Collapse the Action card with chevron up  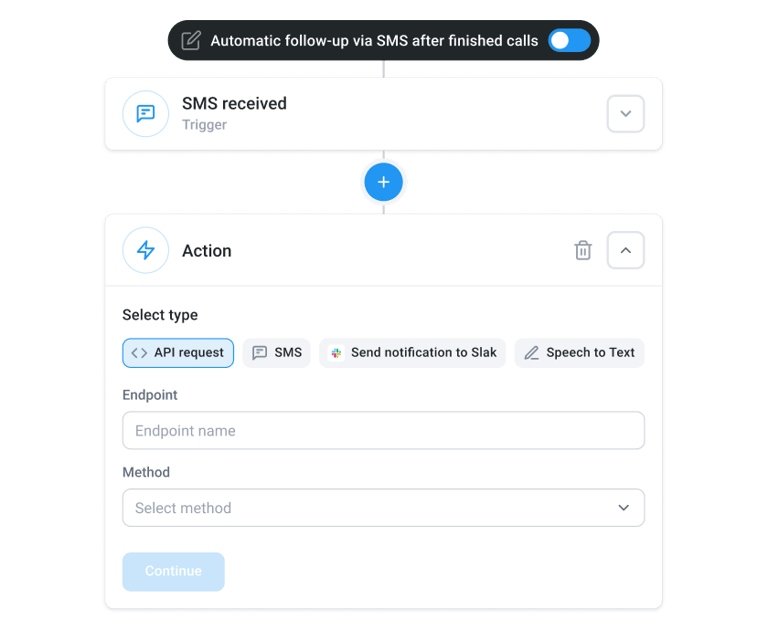click(625, 250)
